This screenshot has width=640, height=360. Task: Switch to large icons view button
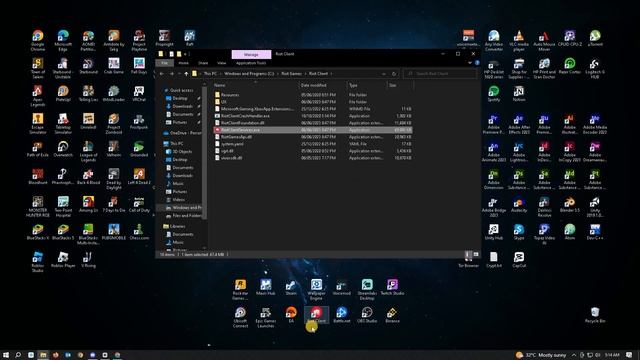point(476,255)
